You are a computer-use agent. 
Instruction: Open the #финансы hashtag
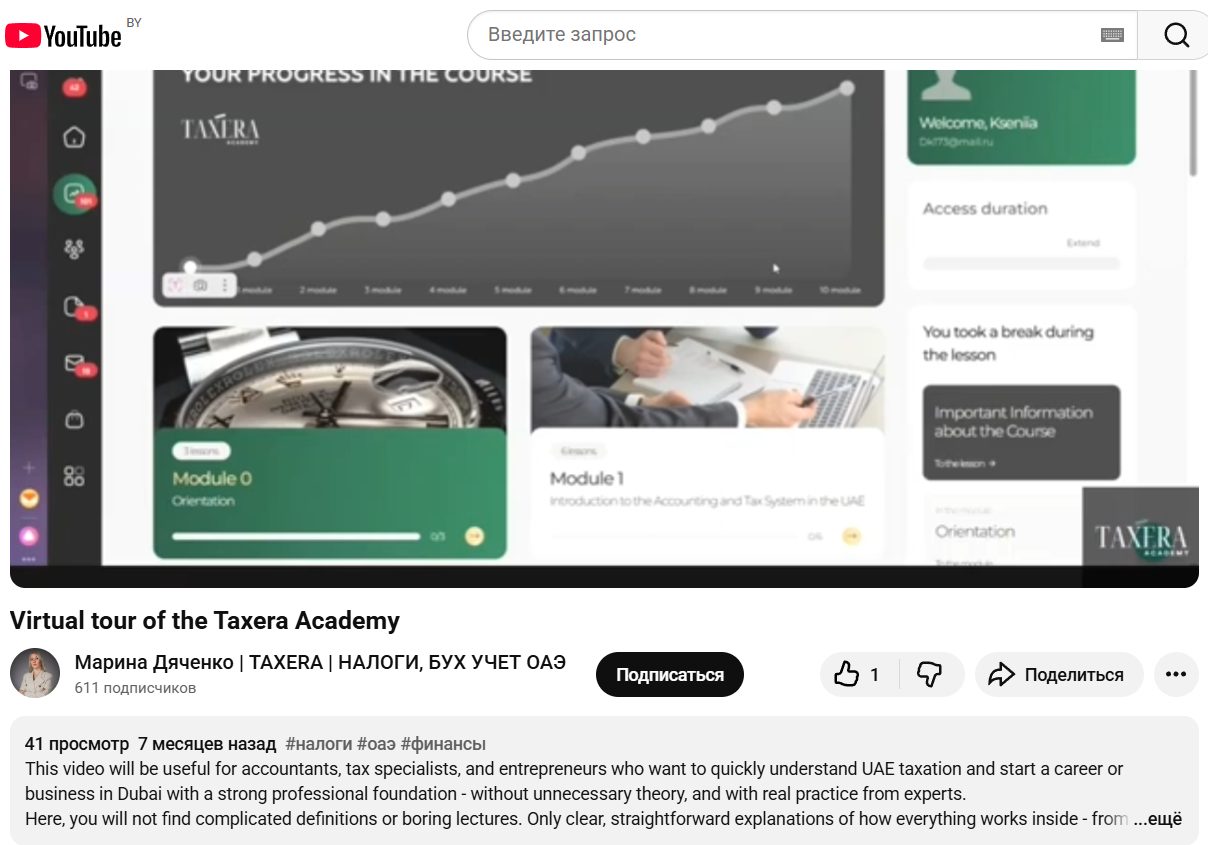click(443, 744)
